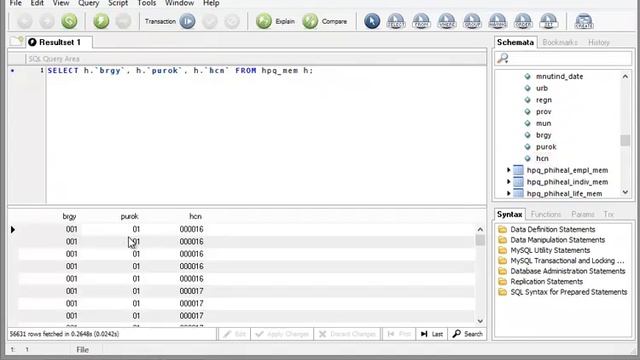Viewport: 640px width, 360px height.
Task: Jump to Last row button
Action: pyautogui.click(x=432, y=334)
